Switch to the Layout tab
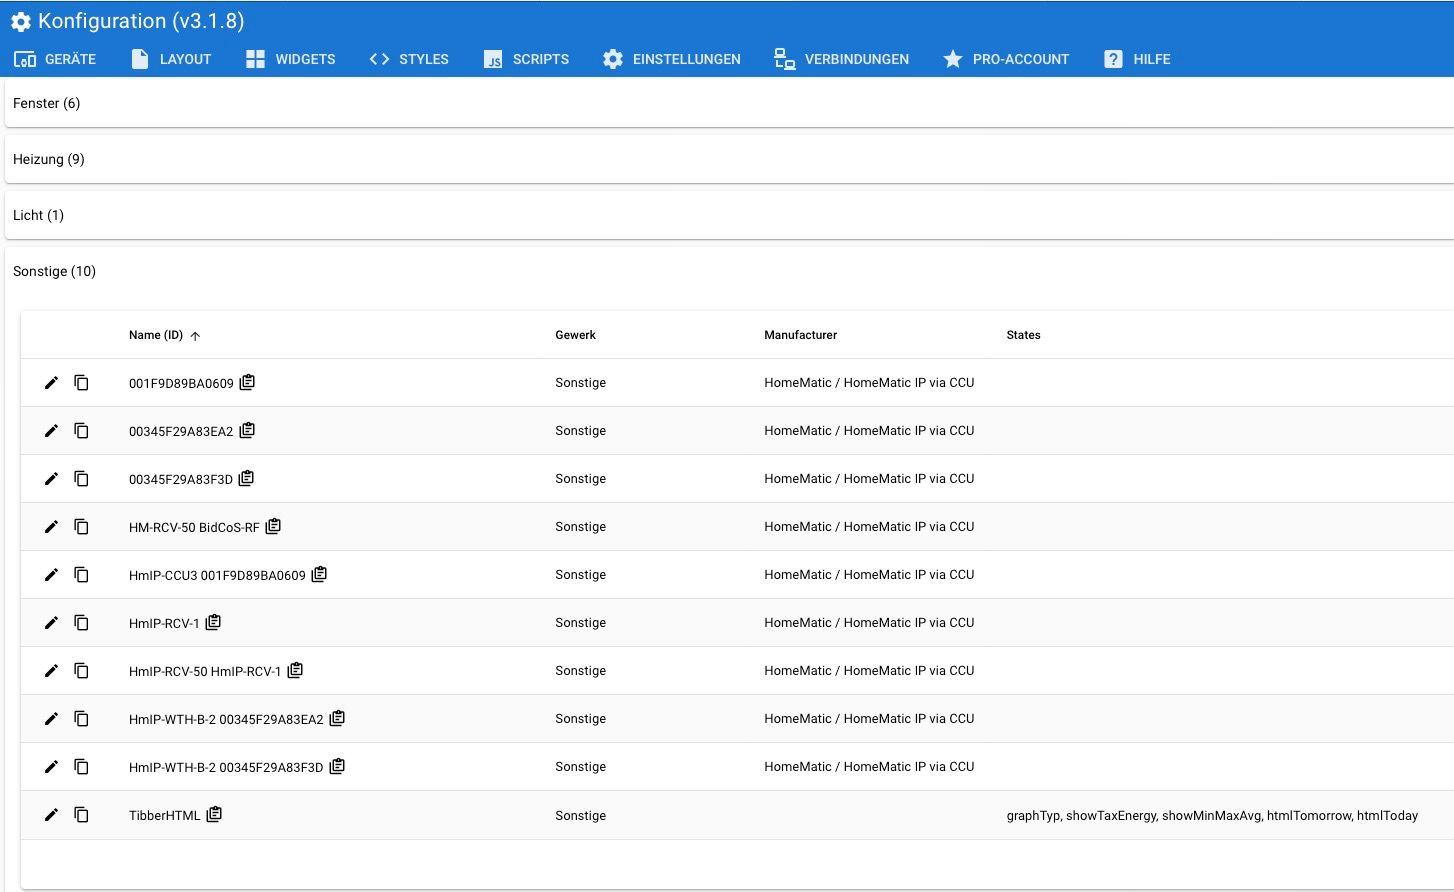Screen dimensions: 1454x892 (x=171, y=59)
